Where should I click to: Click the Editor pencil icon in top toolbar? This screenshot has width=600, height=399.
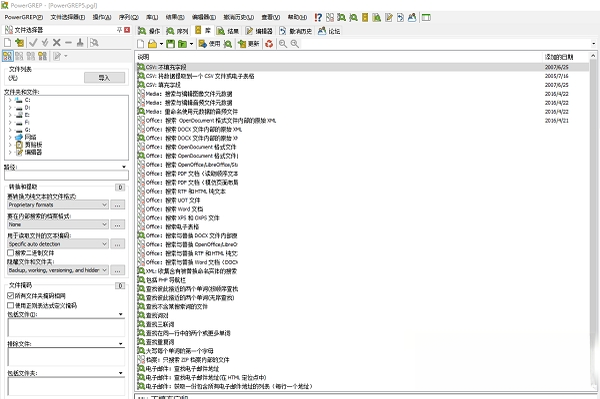389,17
